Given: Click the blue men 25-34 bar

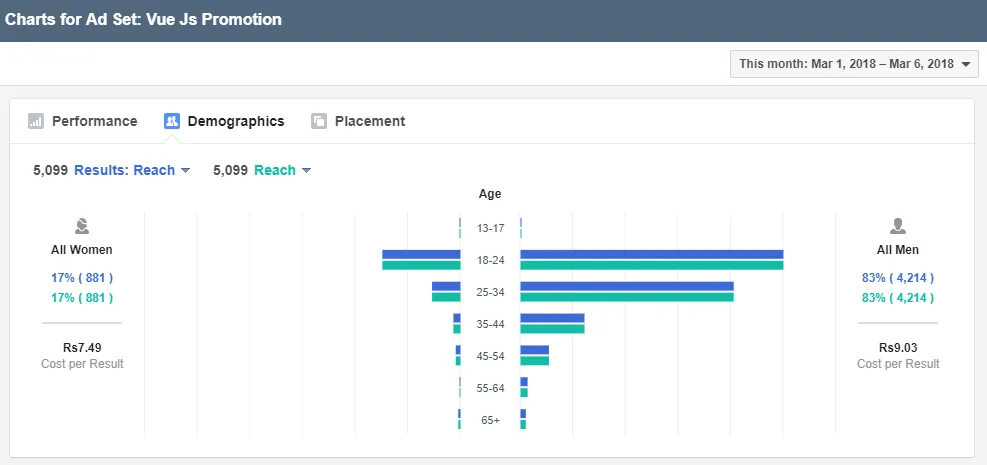Looking at the screenshot, I should pos(627,286).
